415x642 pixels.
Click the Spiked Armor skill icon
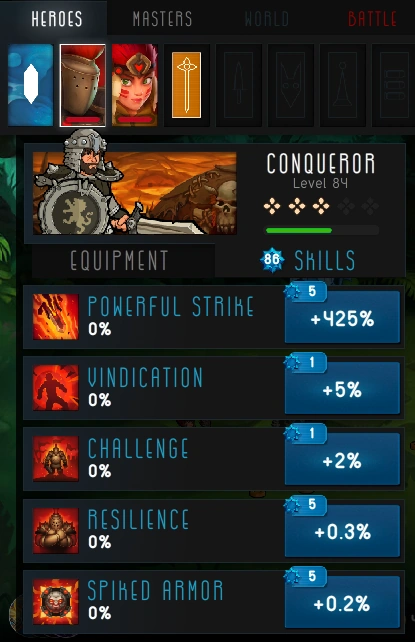[x=56, y=601]
